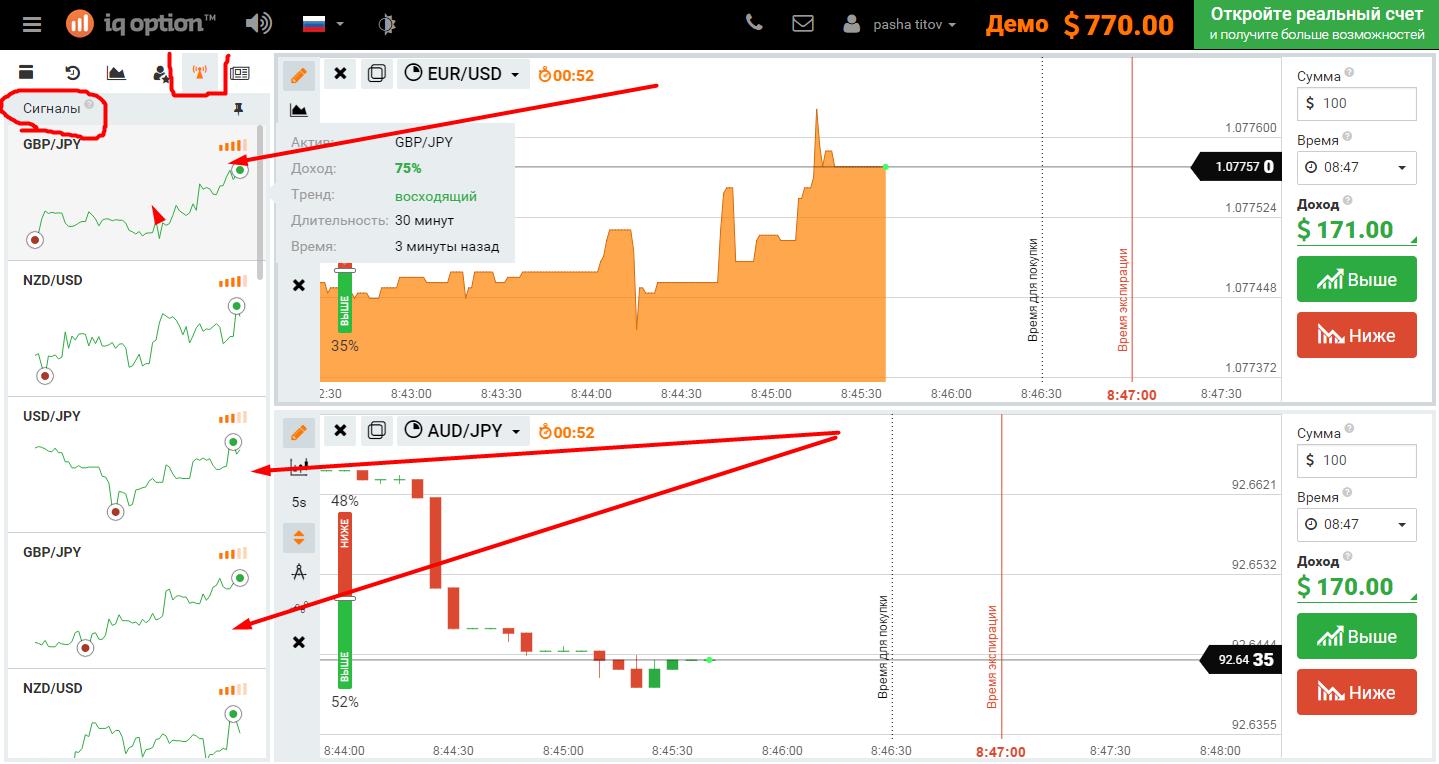Select the USD/JPY signal card
This screenshot has width=1439, height=764.
(x=134, y=465)
